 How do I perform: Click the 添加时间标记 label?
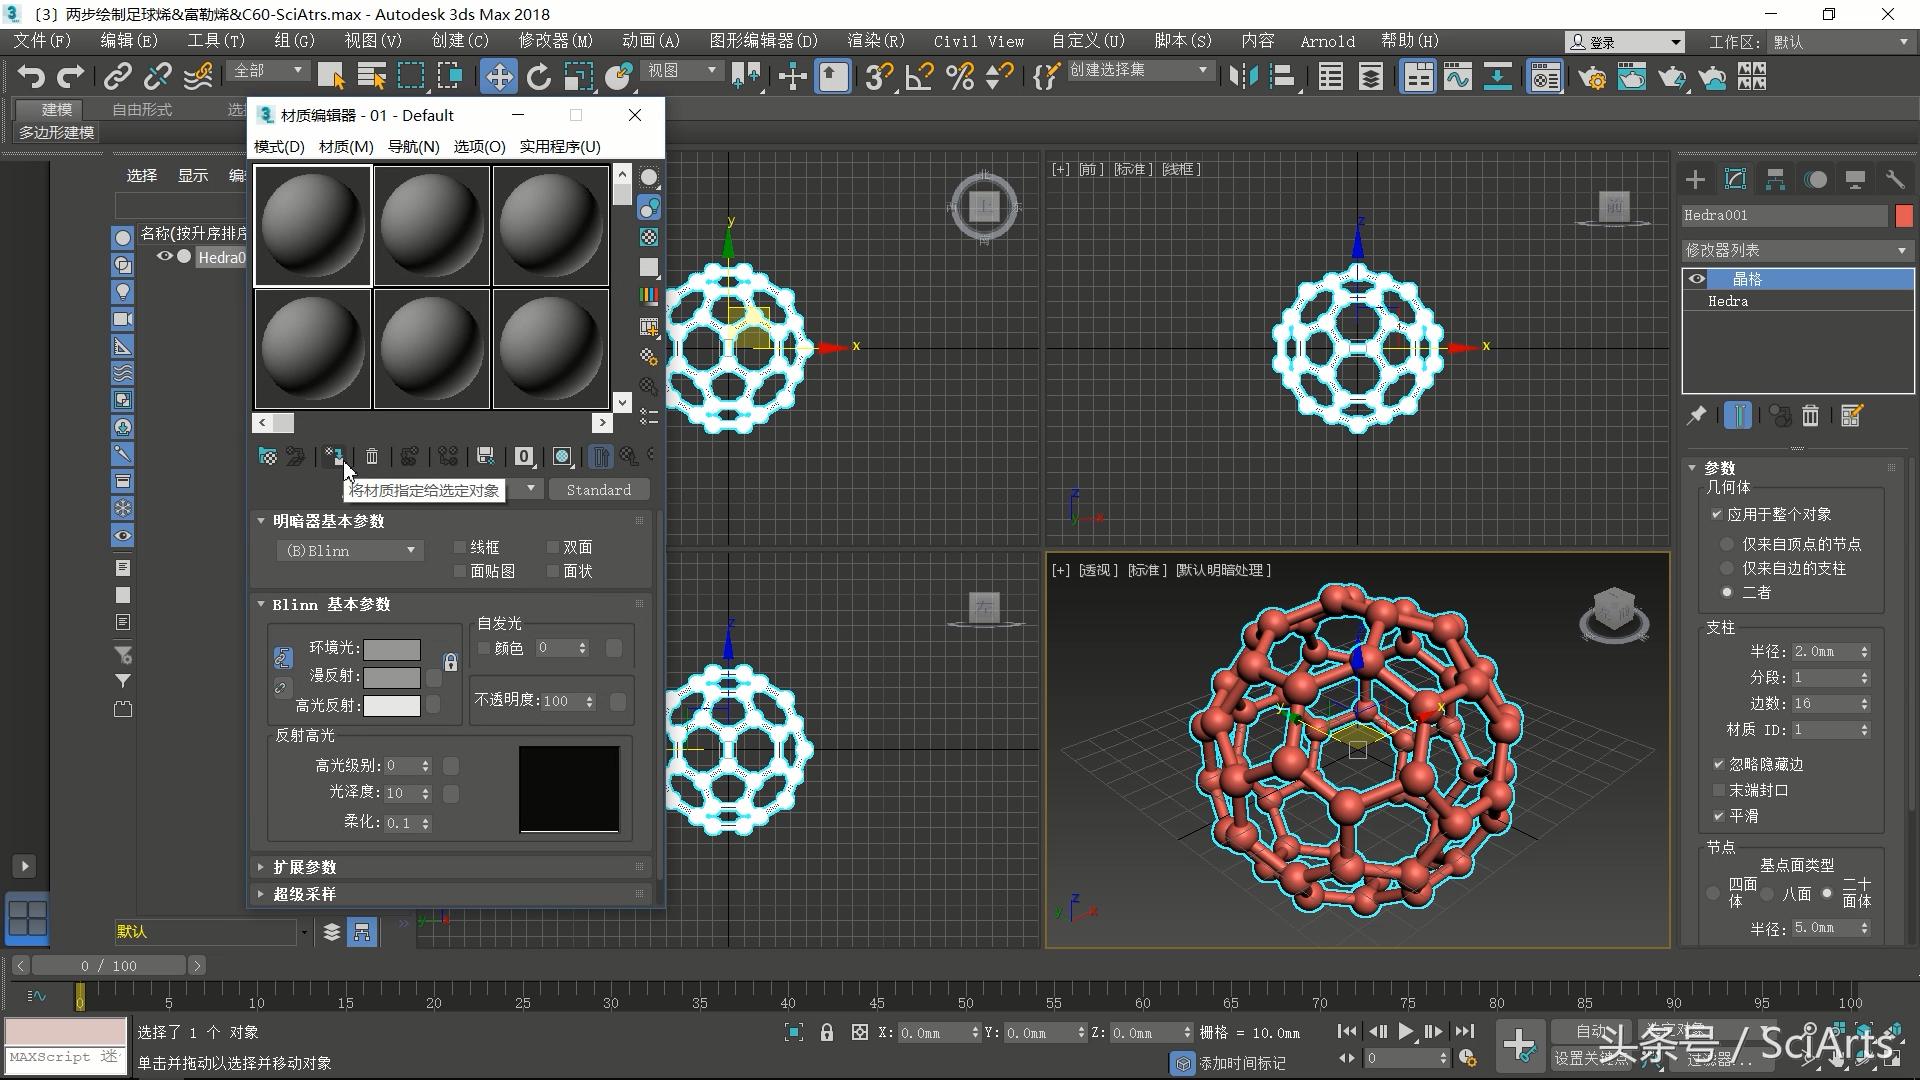click(1243, 1063)
